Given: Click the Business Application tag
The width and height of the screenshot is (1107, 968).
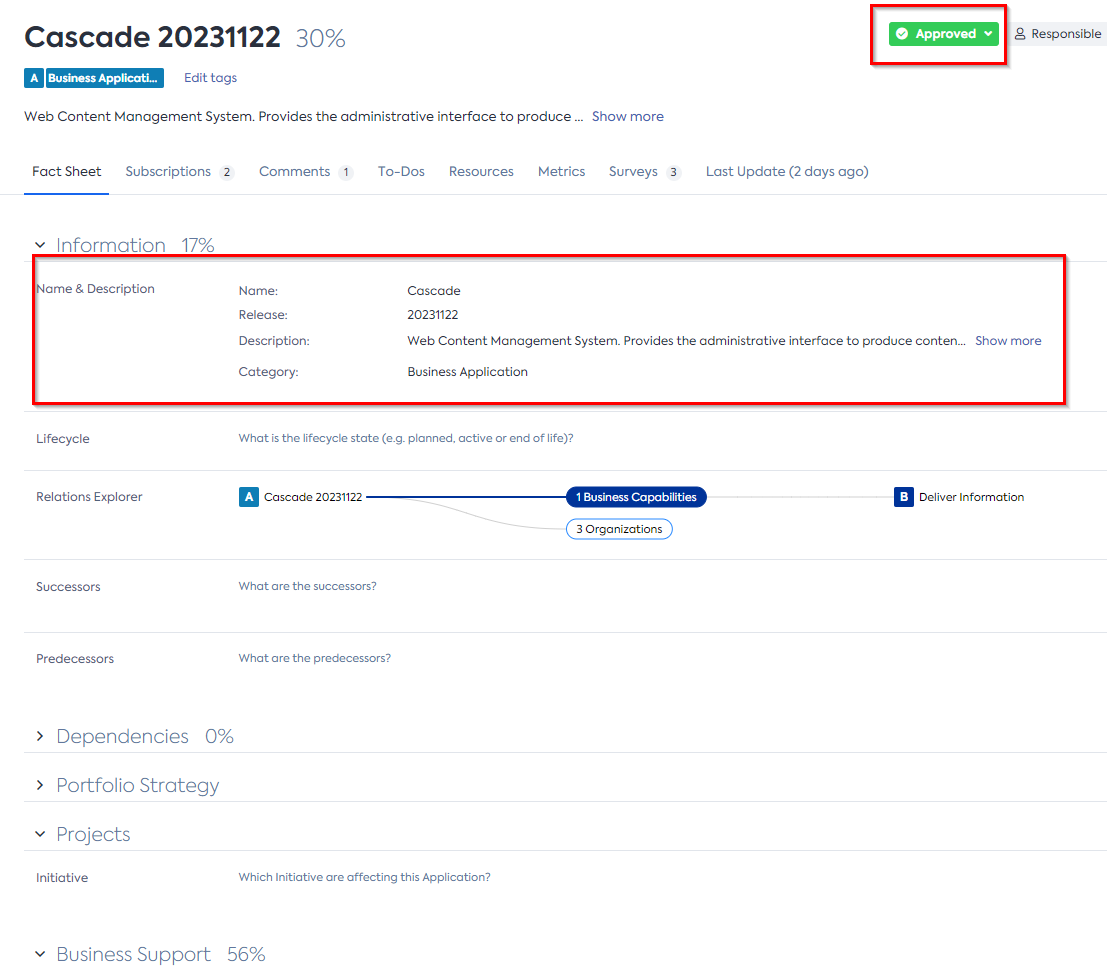Looking at the screenshot, I should pyautogui.click(x=104, y=78).
